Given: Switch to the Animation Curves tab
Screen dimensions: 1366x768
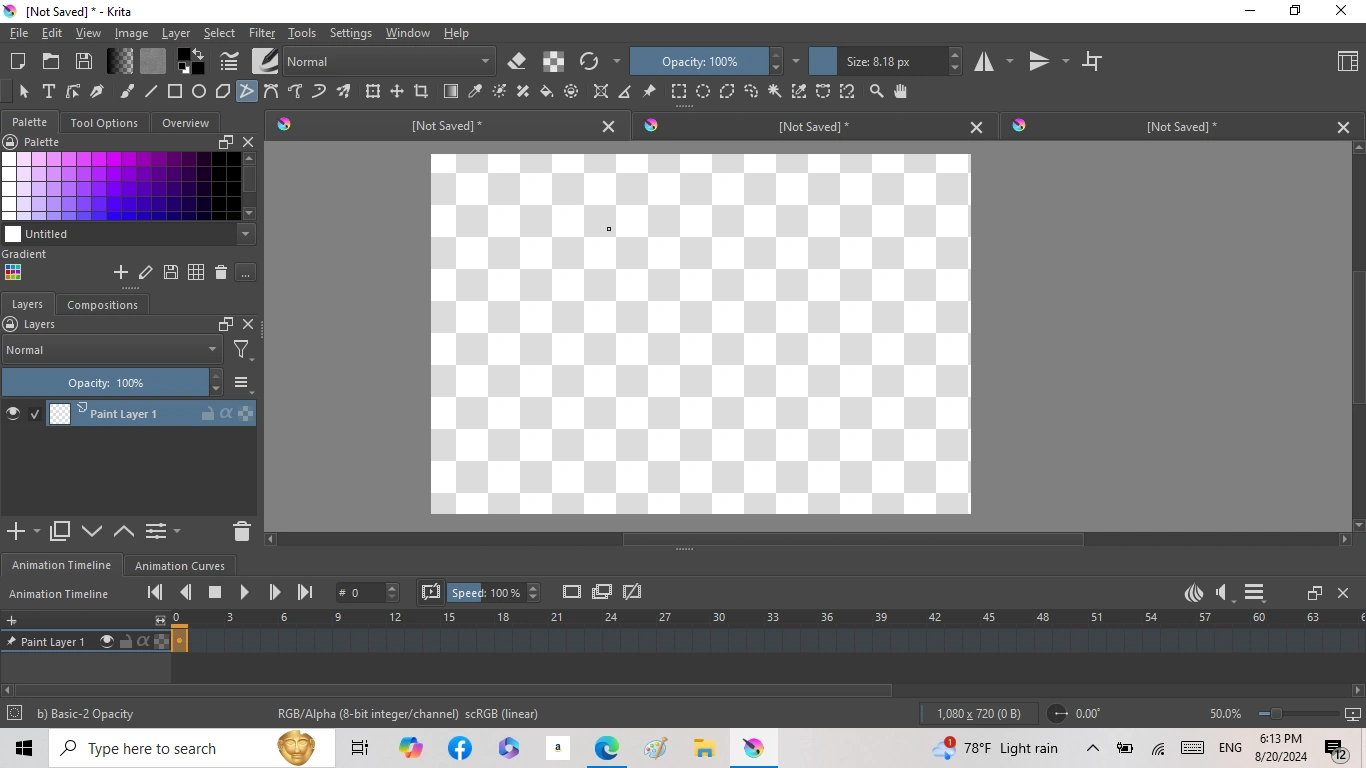Looking at the screenshot, I should click(x=179, y=565).
